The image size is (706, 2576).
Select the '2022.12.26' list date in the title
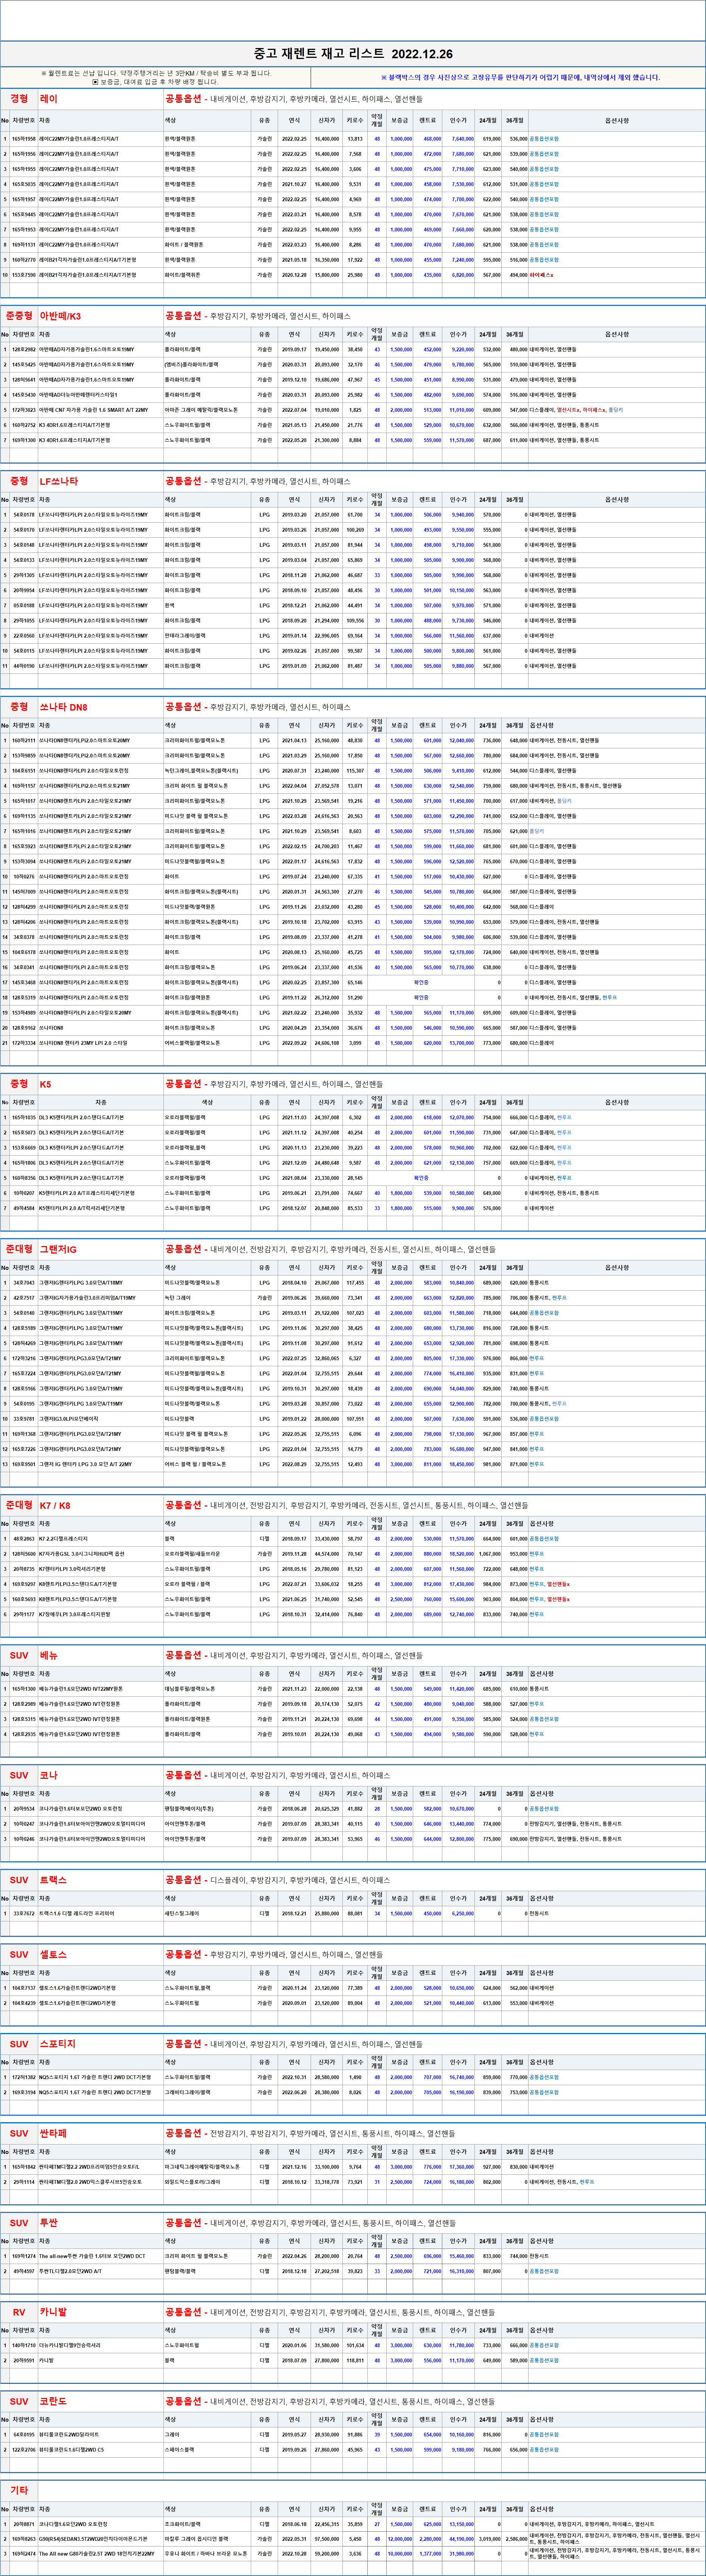(421, 54)
